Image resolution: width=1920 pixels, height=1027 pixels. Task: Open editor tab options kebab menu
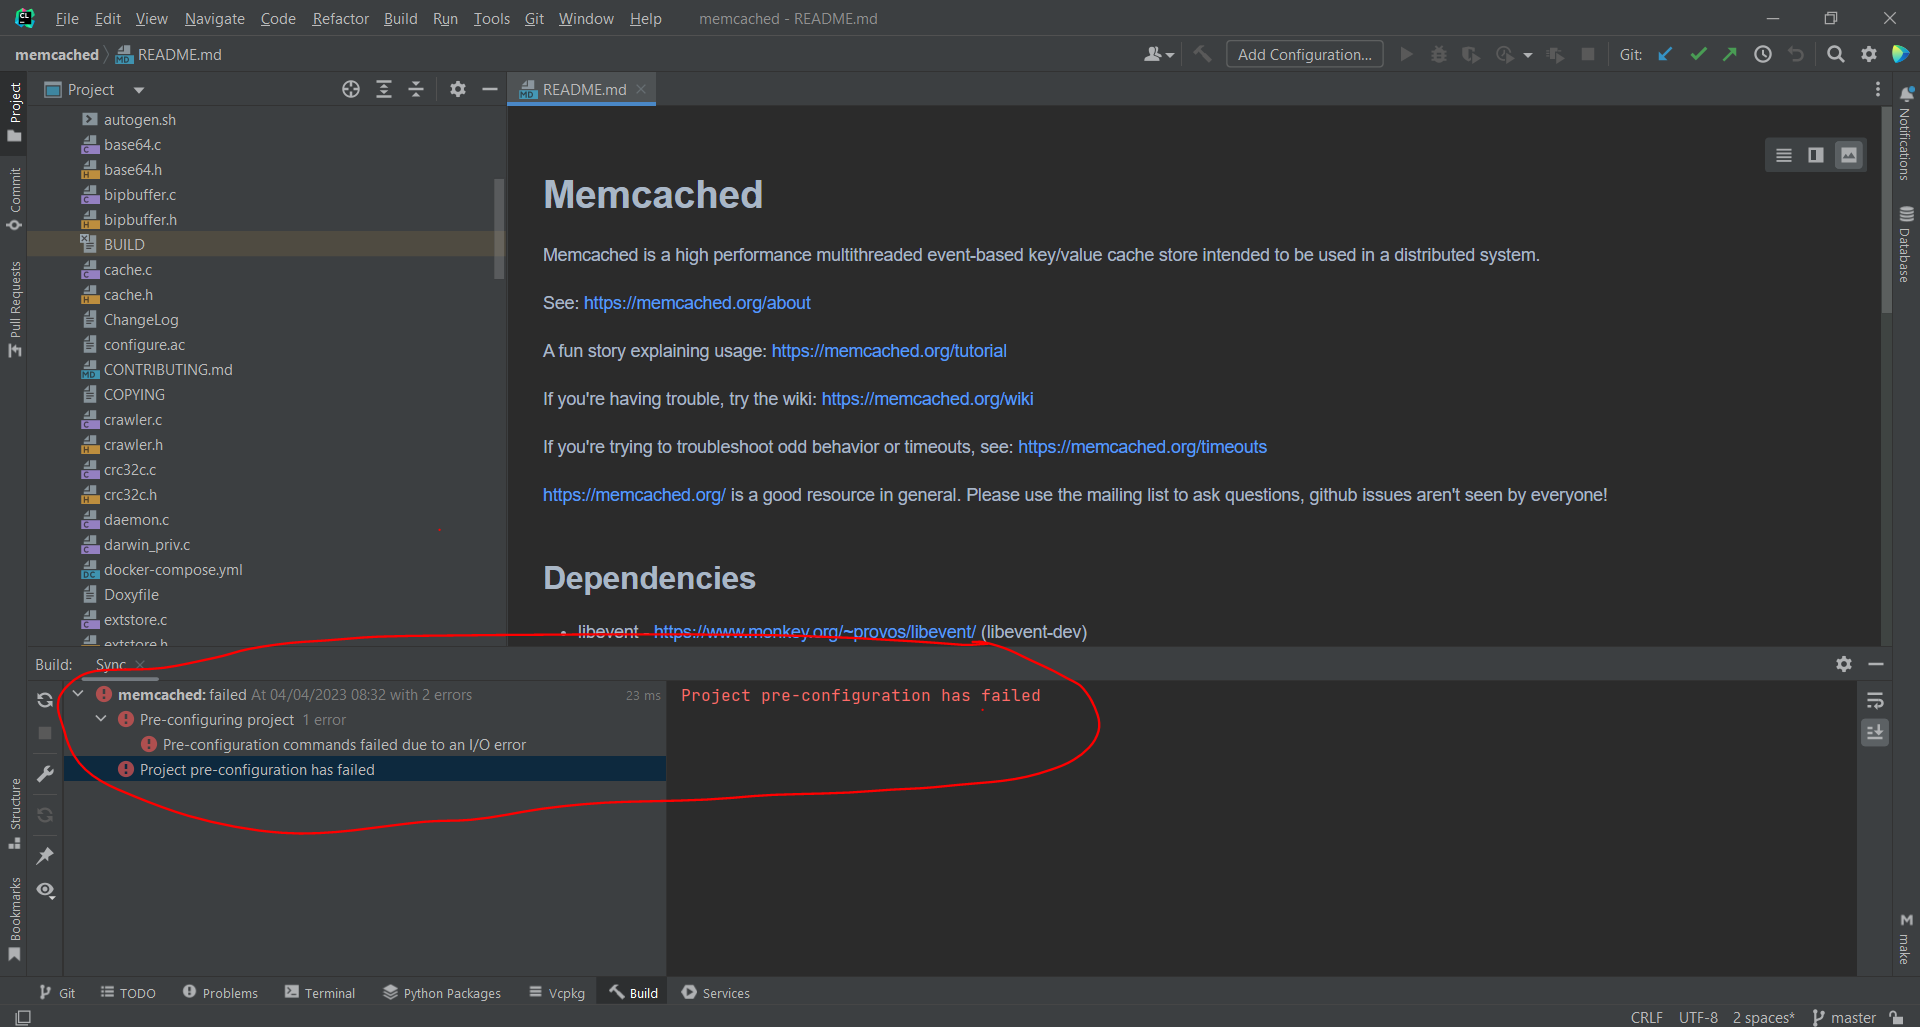1877,90
